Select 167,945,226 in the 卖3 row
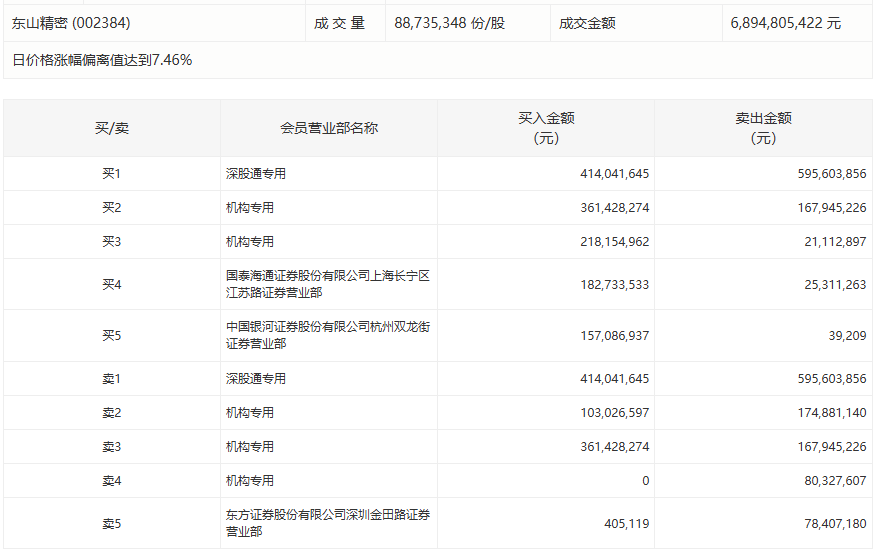 pyautogui.click(x=832, y=447)
